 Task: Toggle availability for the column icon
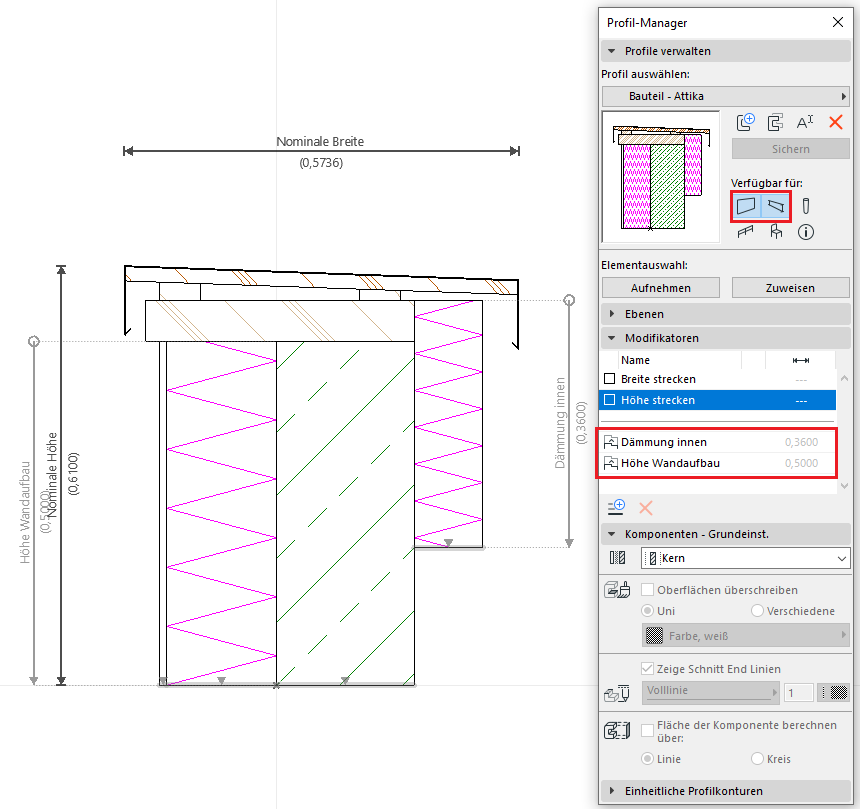tap(806, 205)
